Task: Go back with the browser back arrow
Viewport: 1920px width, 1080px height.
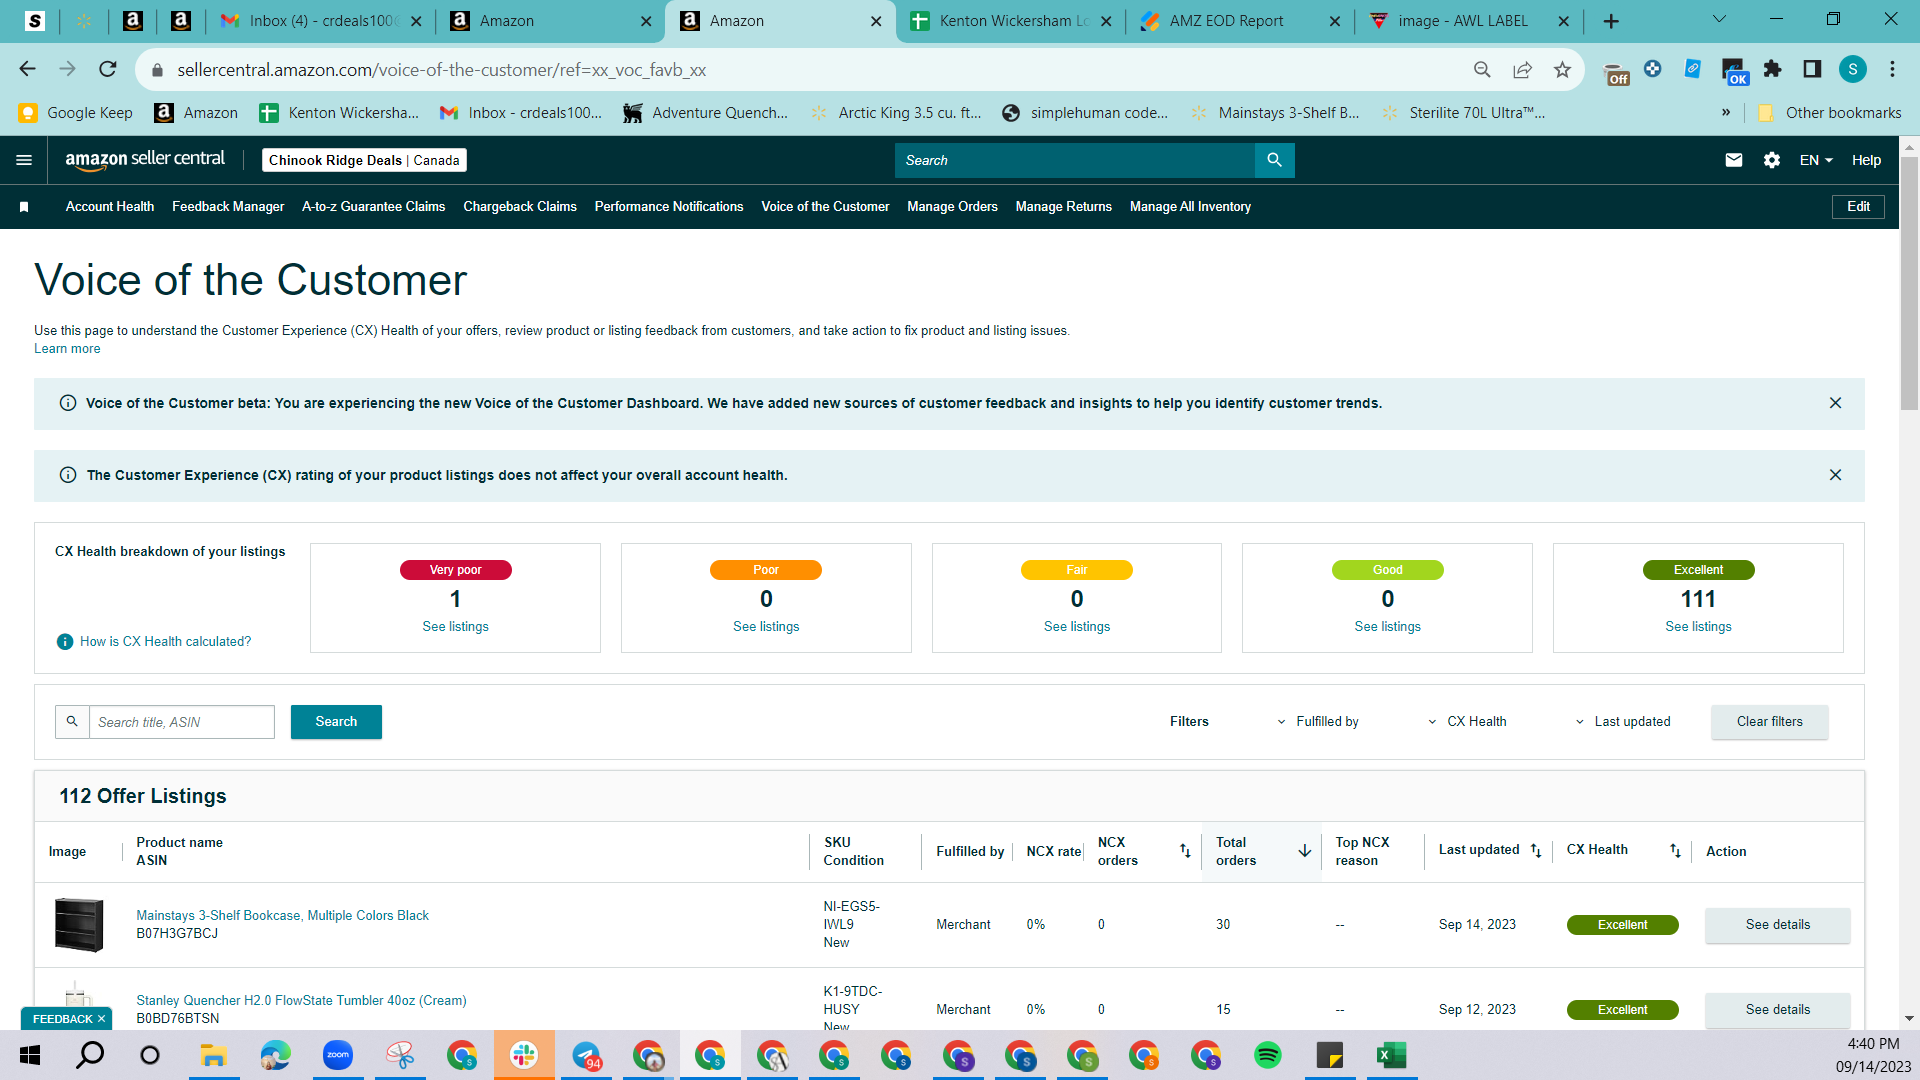Action: pos(28,69)
